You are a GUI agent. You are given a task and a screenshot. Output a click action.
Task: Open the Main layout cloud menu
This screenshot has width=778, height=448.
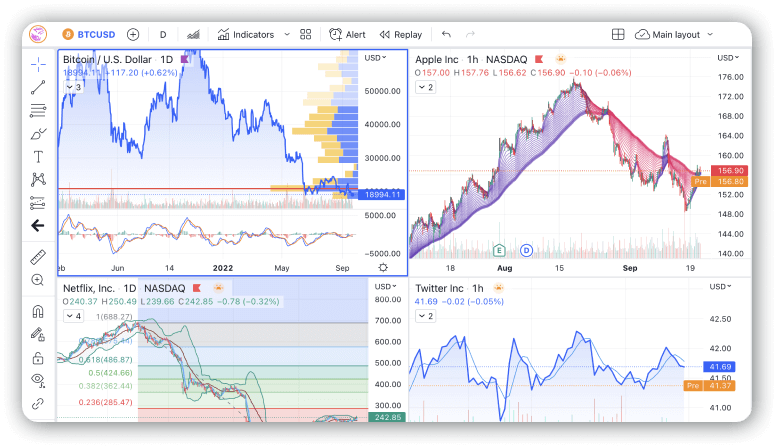tap(667, 34)
